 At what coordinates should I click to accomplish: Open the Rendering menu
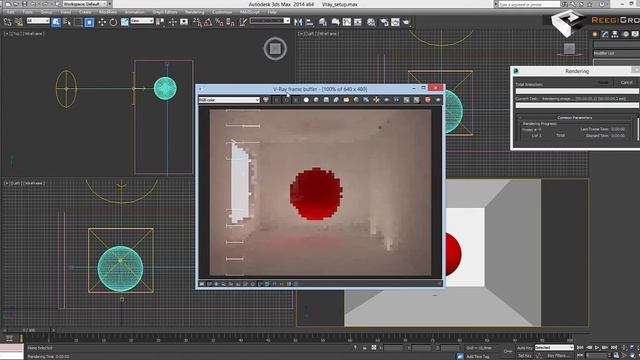tap(194, 12)
